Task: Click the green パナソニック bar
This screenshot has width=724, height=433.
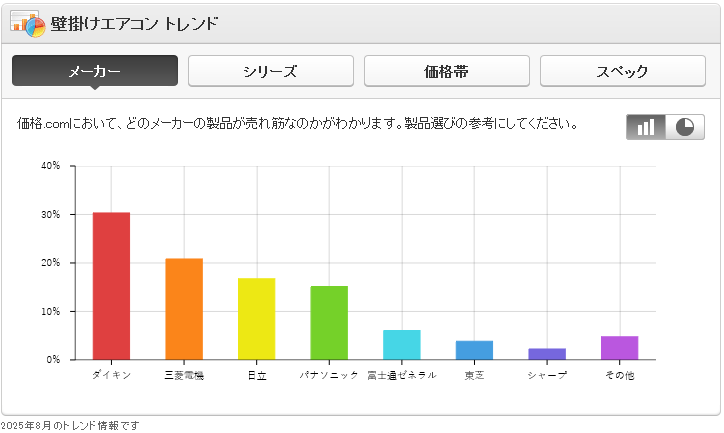Action: (x=329, y=323)
